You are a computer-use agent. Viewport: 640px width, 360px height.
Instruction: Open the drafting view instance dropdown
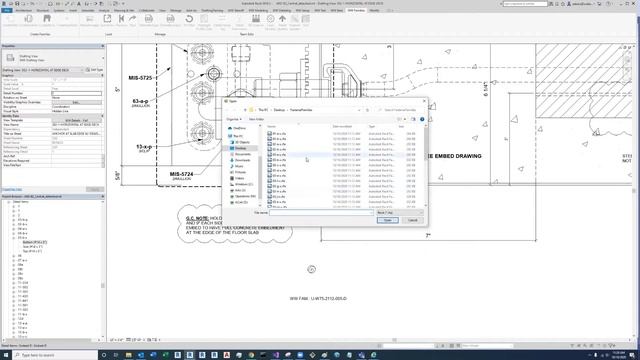click(43, 70)
